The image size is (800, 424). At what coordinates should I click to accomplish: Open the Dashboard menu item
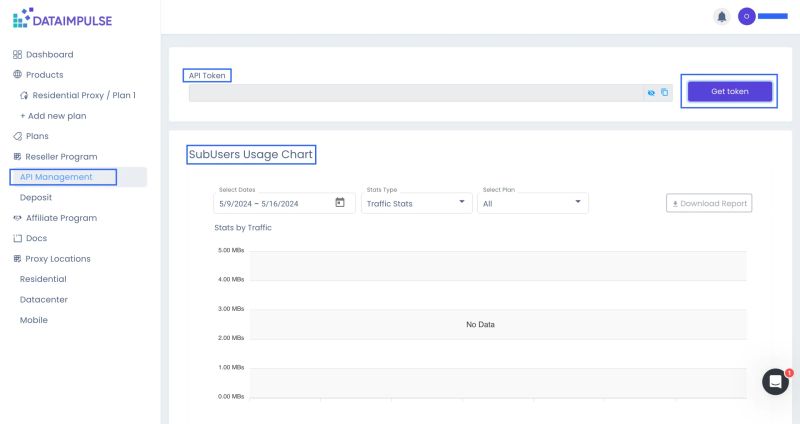point(49,55)
